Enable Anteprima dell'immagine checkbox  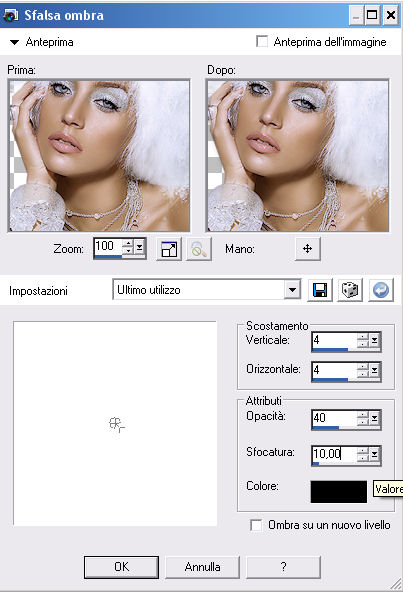tap(262, 41)
